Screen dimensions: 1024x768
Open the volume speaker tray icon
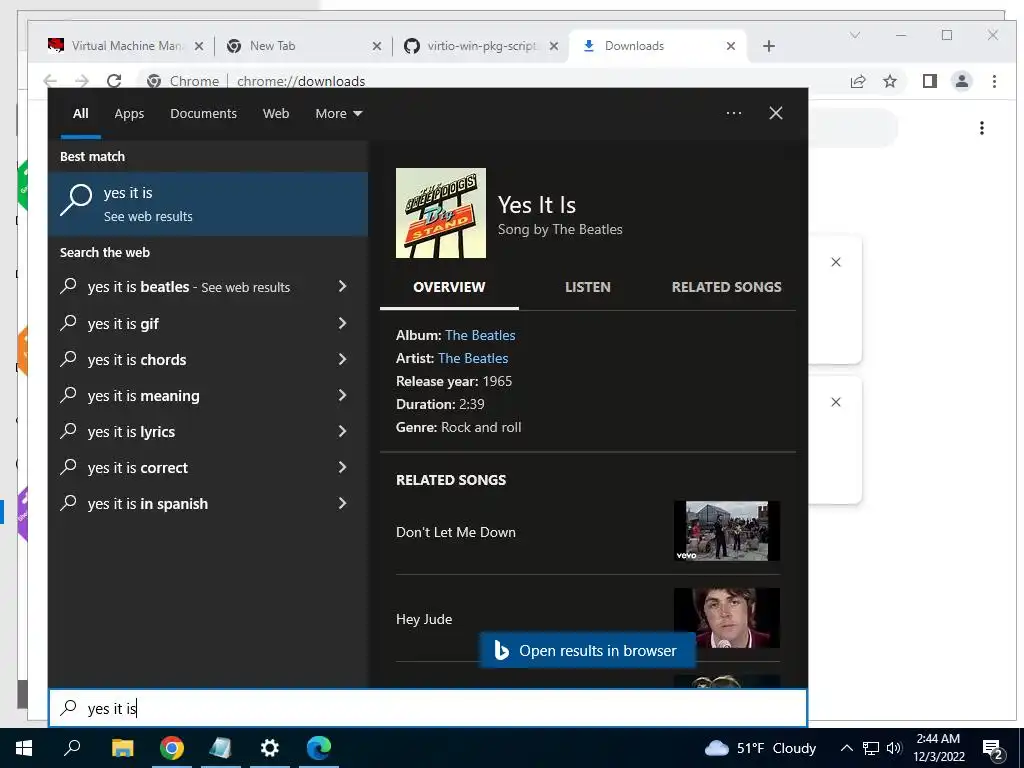click(894, 748)
